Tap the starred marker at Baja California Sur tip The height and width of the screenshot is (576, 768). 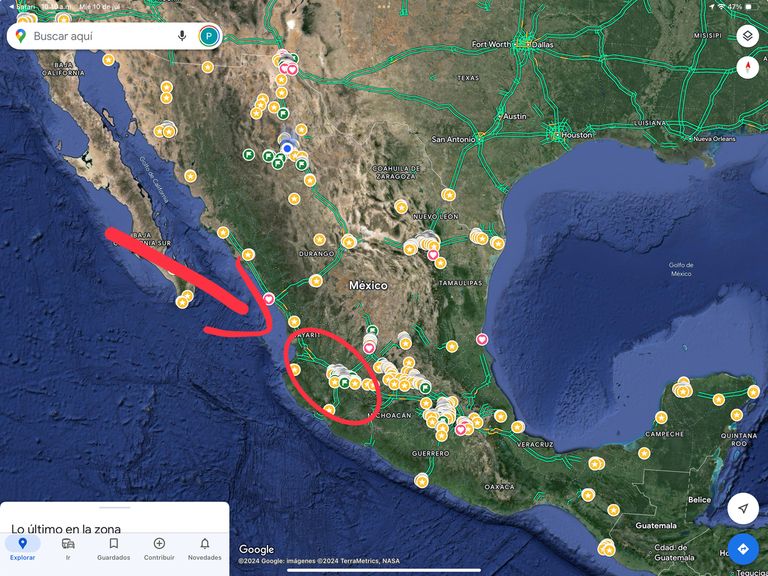[x=182, y=302]
